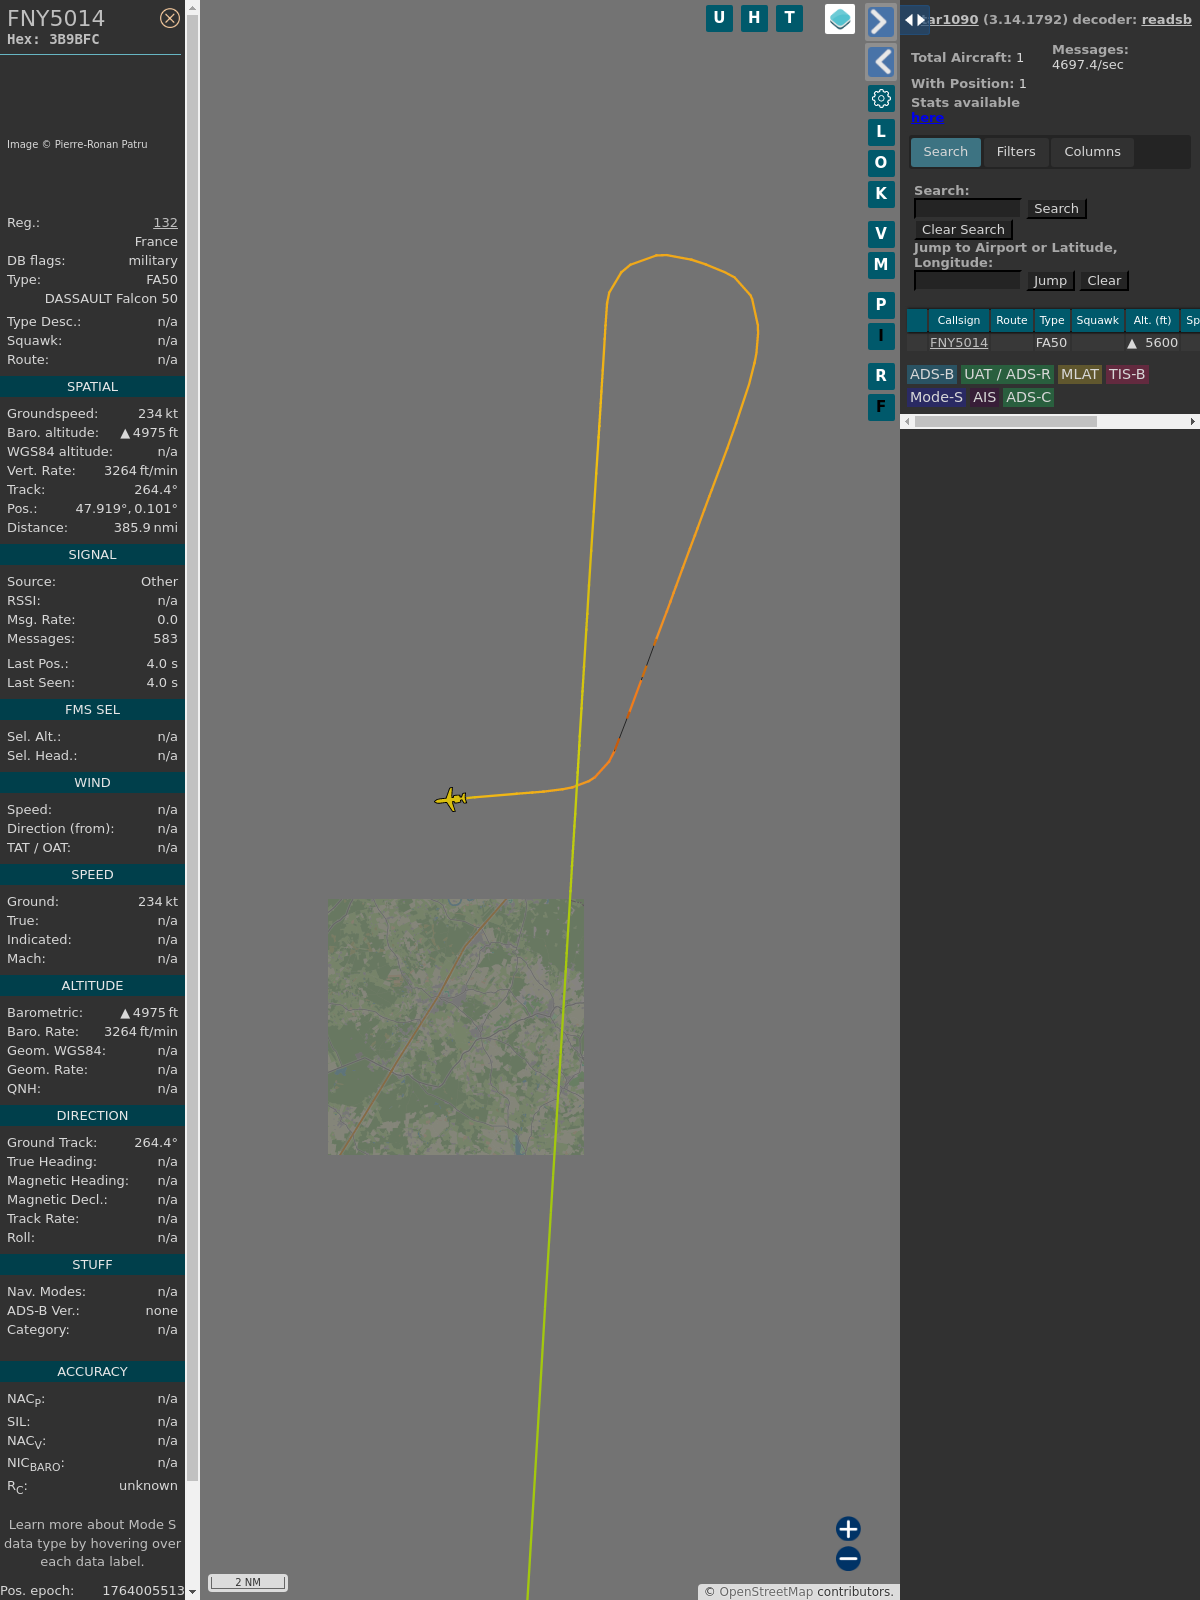Viewport: 1200px width, 1600px height.
Task: Click the info panel scroll up arrow
Action: coord(192,6)
